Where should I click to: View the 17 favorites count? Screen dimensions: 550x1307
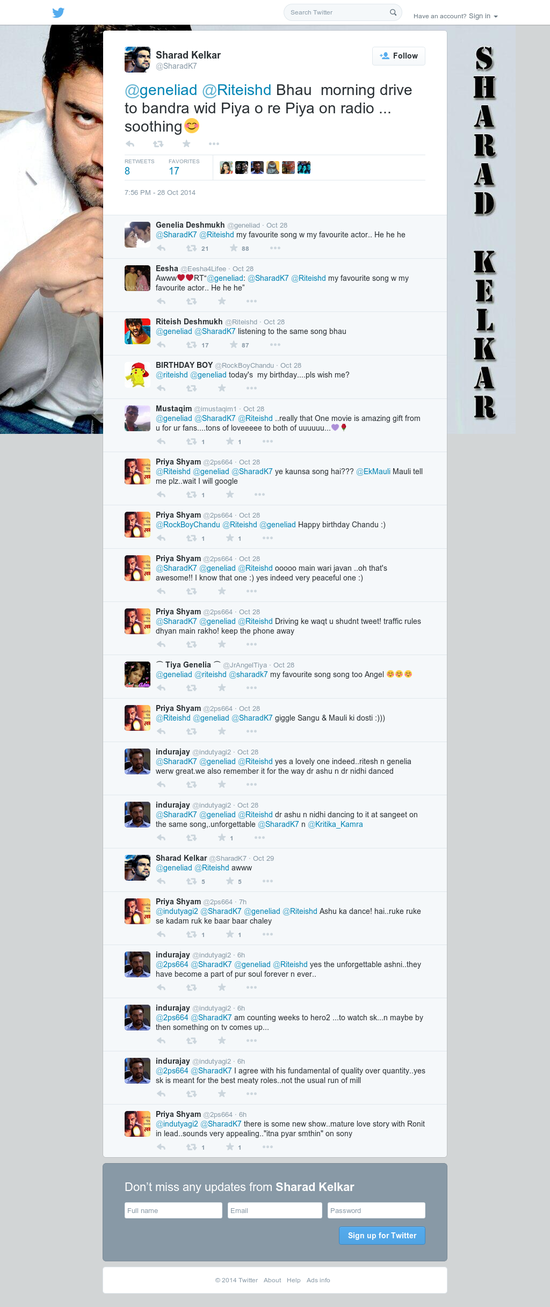[174, 171]
